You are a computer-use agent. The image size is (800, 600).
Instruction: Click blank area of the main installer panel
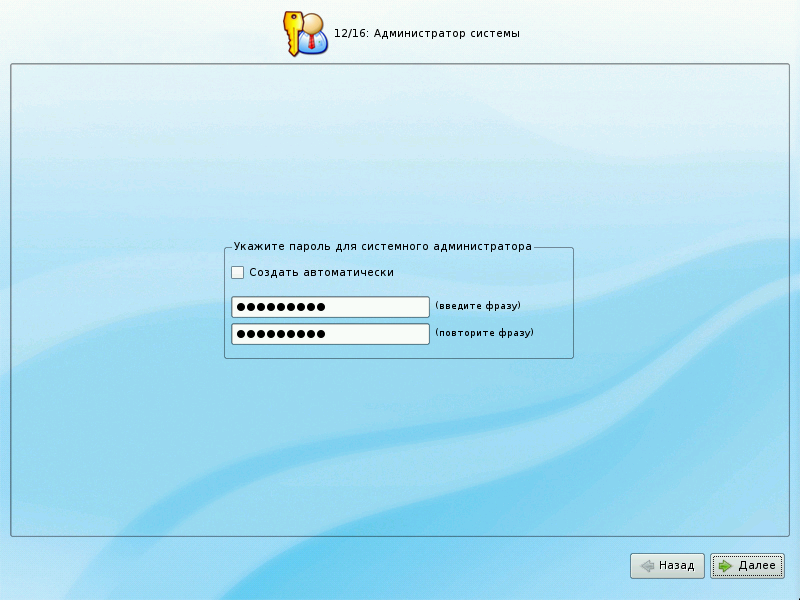400,150
